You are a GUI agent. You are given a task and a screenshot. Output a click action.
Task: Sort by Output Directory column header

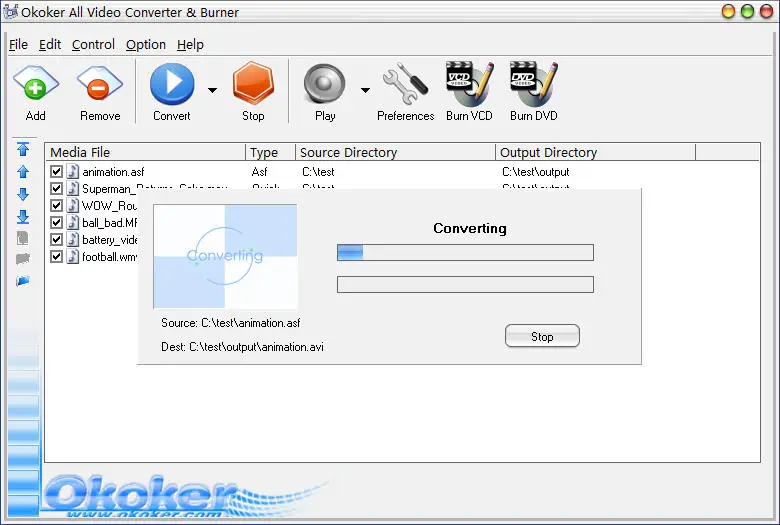point(595,152)
